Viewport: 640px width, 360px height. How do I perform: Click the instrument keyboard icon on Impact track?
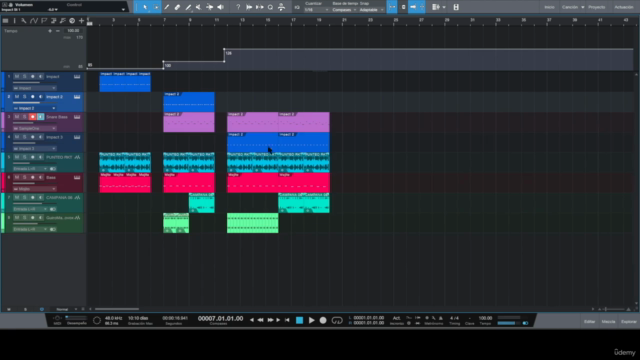tap(77, 77)
